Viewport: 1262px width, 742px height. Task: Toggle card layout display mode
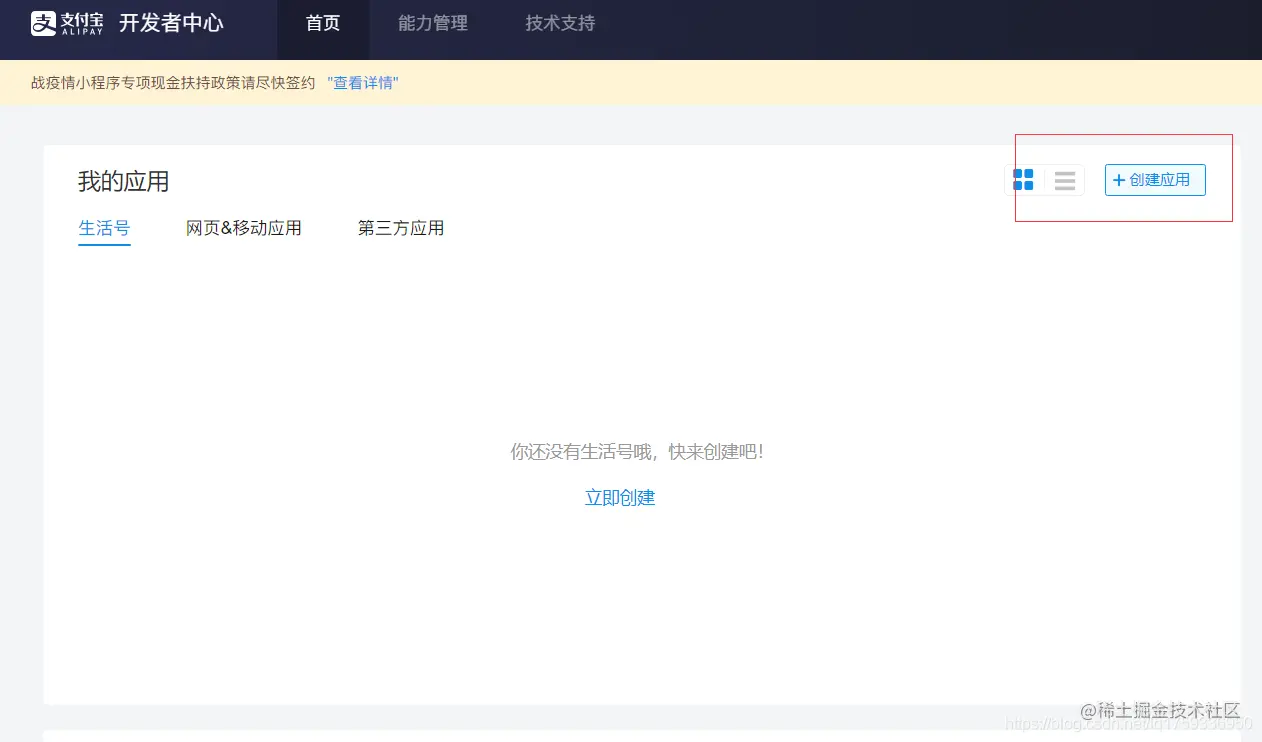[x=1023, y=180]
